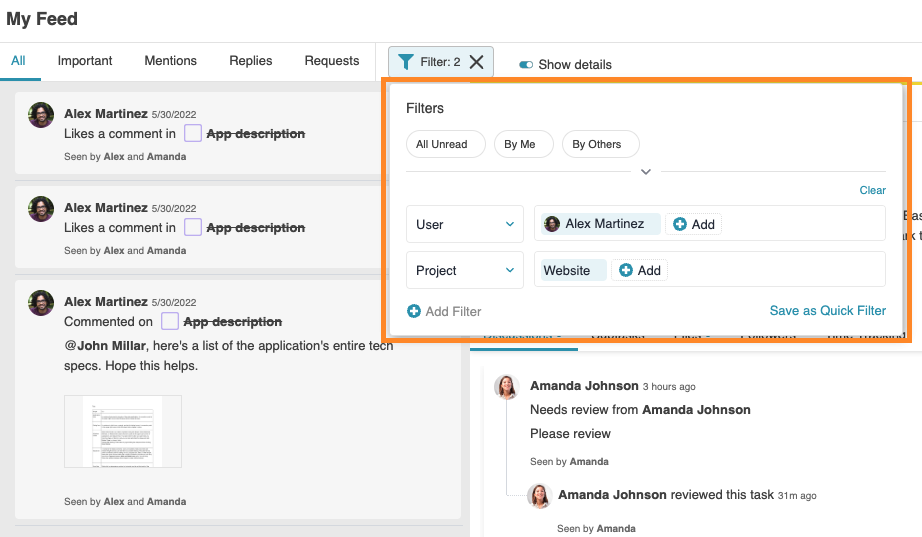Toggle the Show details switch
Image resolution: width=922 pixels, height=537 pixels.
[526, 65]
